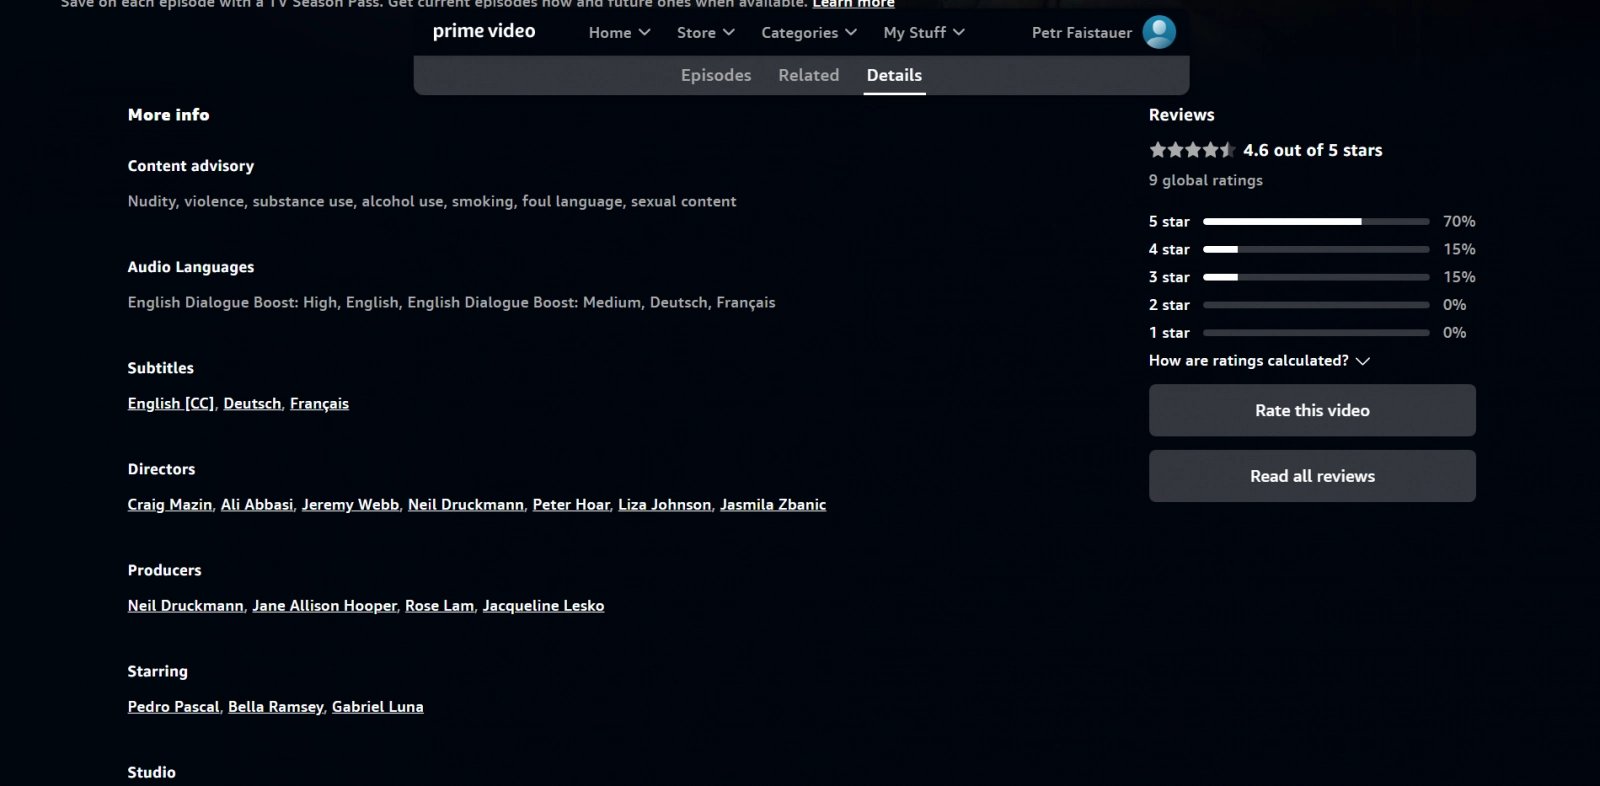Open producer Rose Lam link

point(440,606)
